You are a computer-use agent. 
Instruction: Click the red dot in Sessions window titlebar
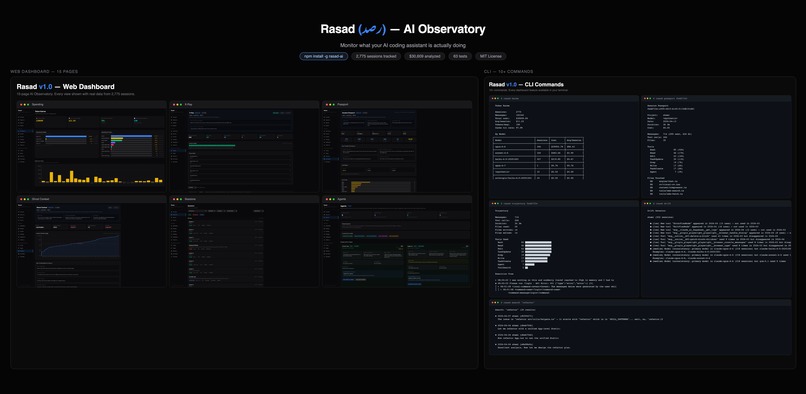[174, 199]
